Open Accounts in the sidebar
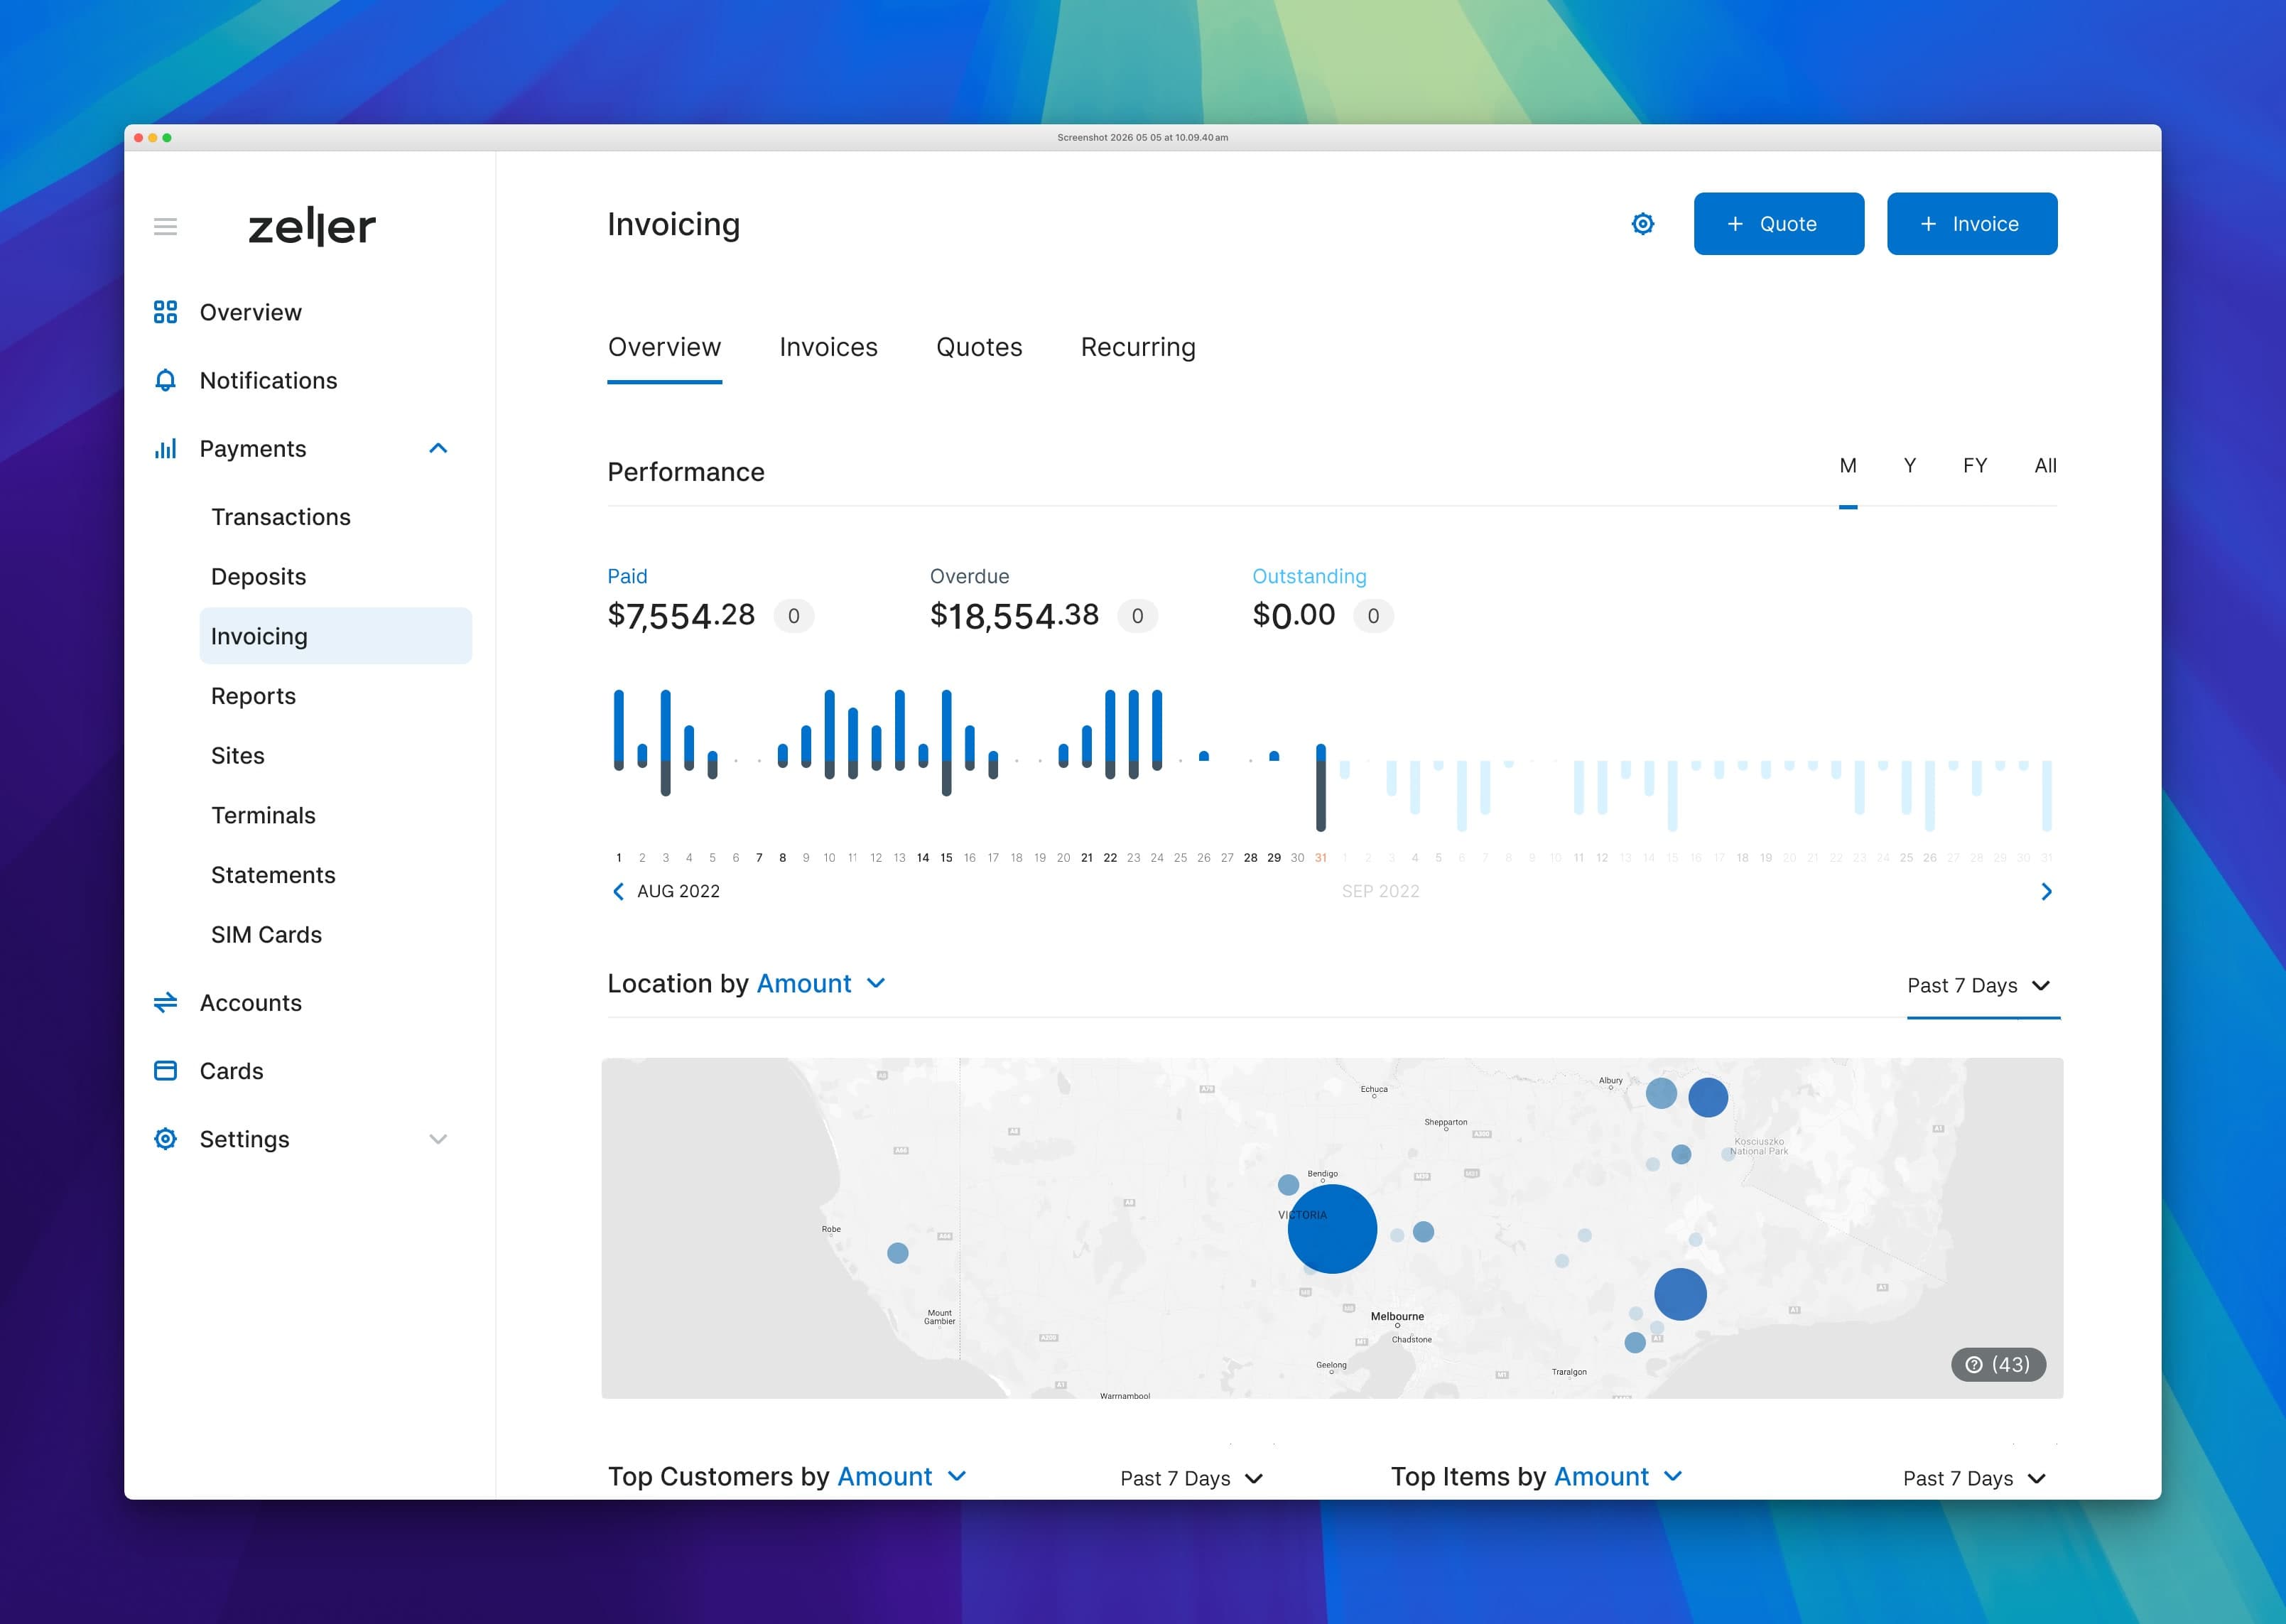Viewport: 2286px width, 1624px height. click(x=250, y=1002)
